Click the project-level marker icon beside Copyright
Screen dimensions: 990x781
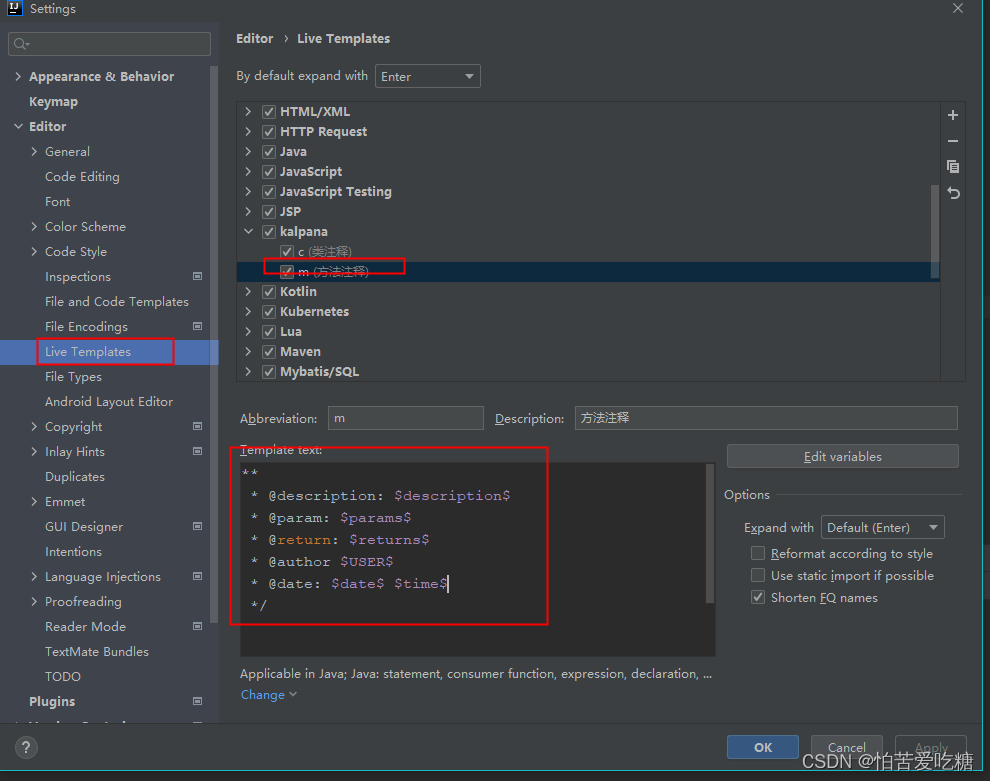point(197,426)
